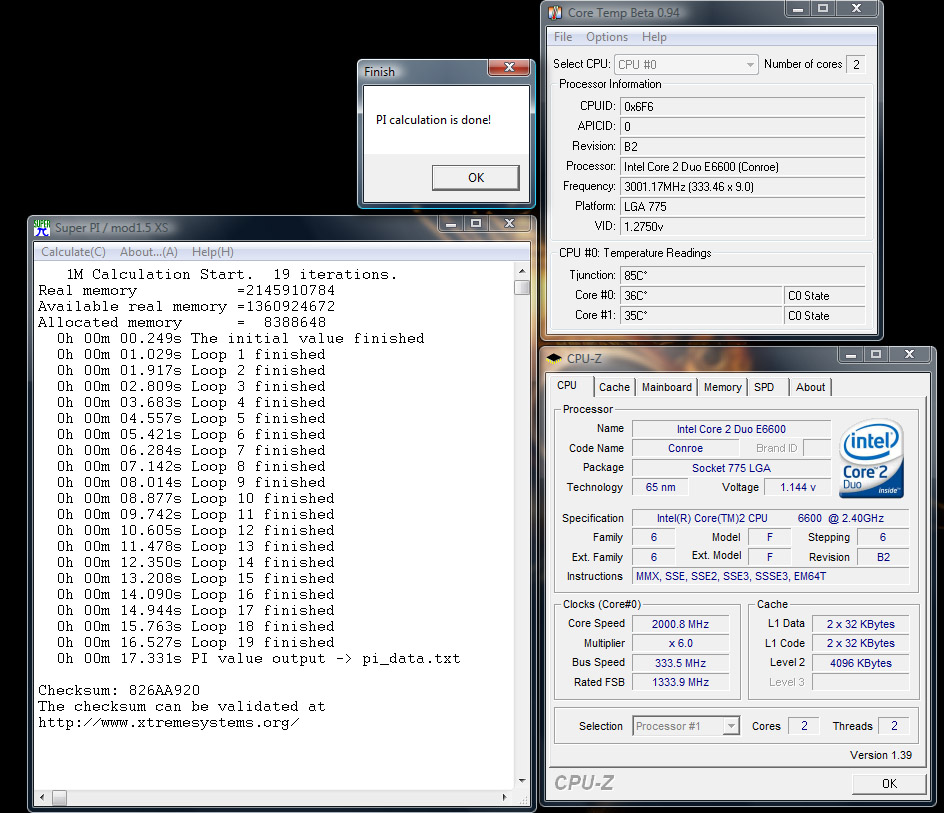
Task: Switch to the About tab in CPU-Z
Action: [810, 387]
